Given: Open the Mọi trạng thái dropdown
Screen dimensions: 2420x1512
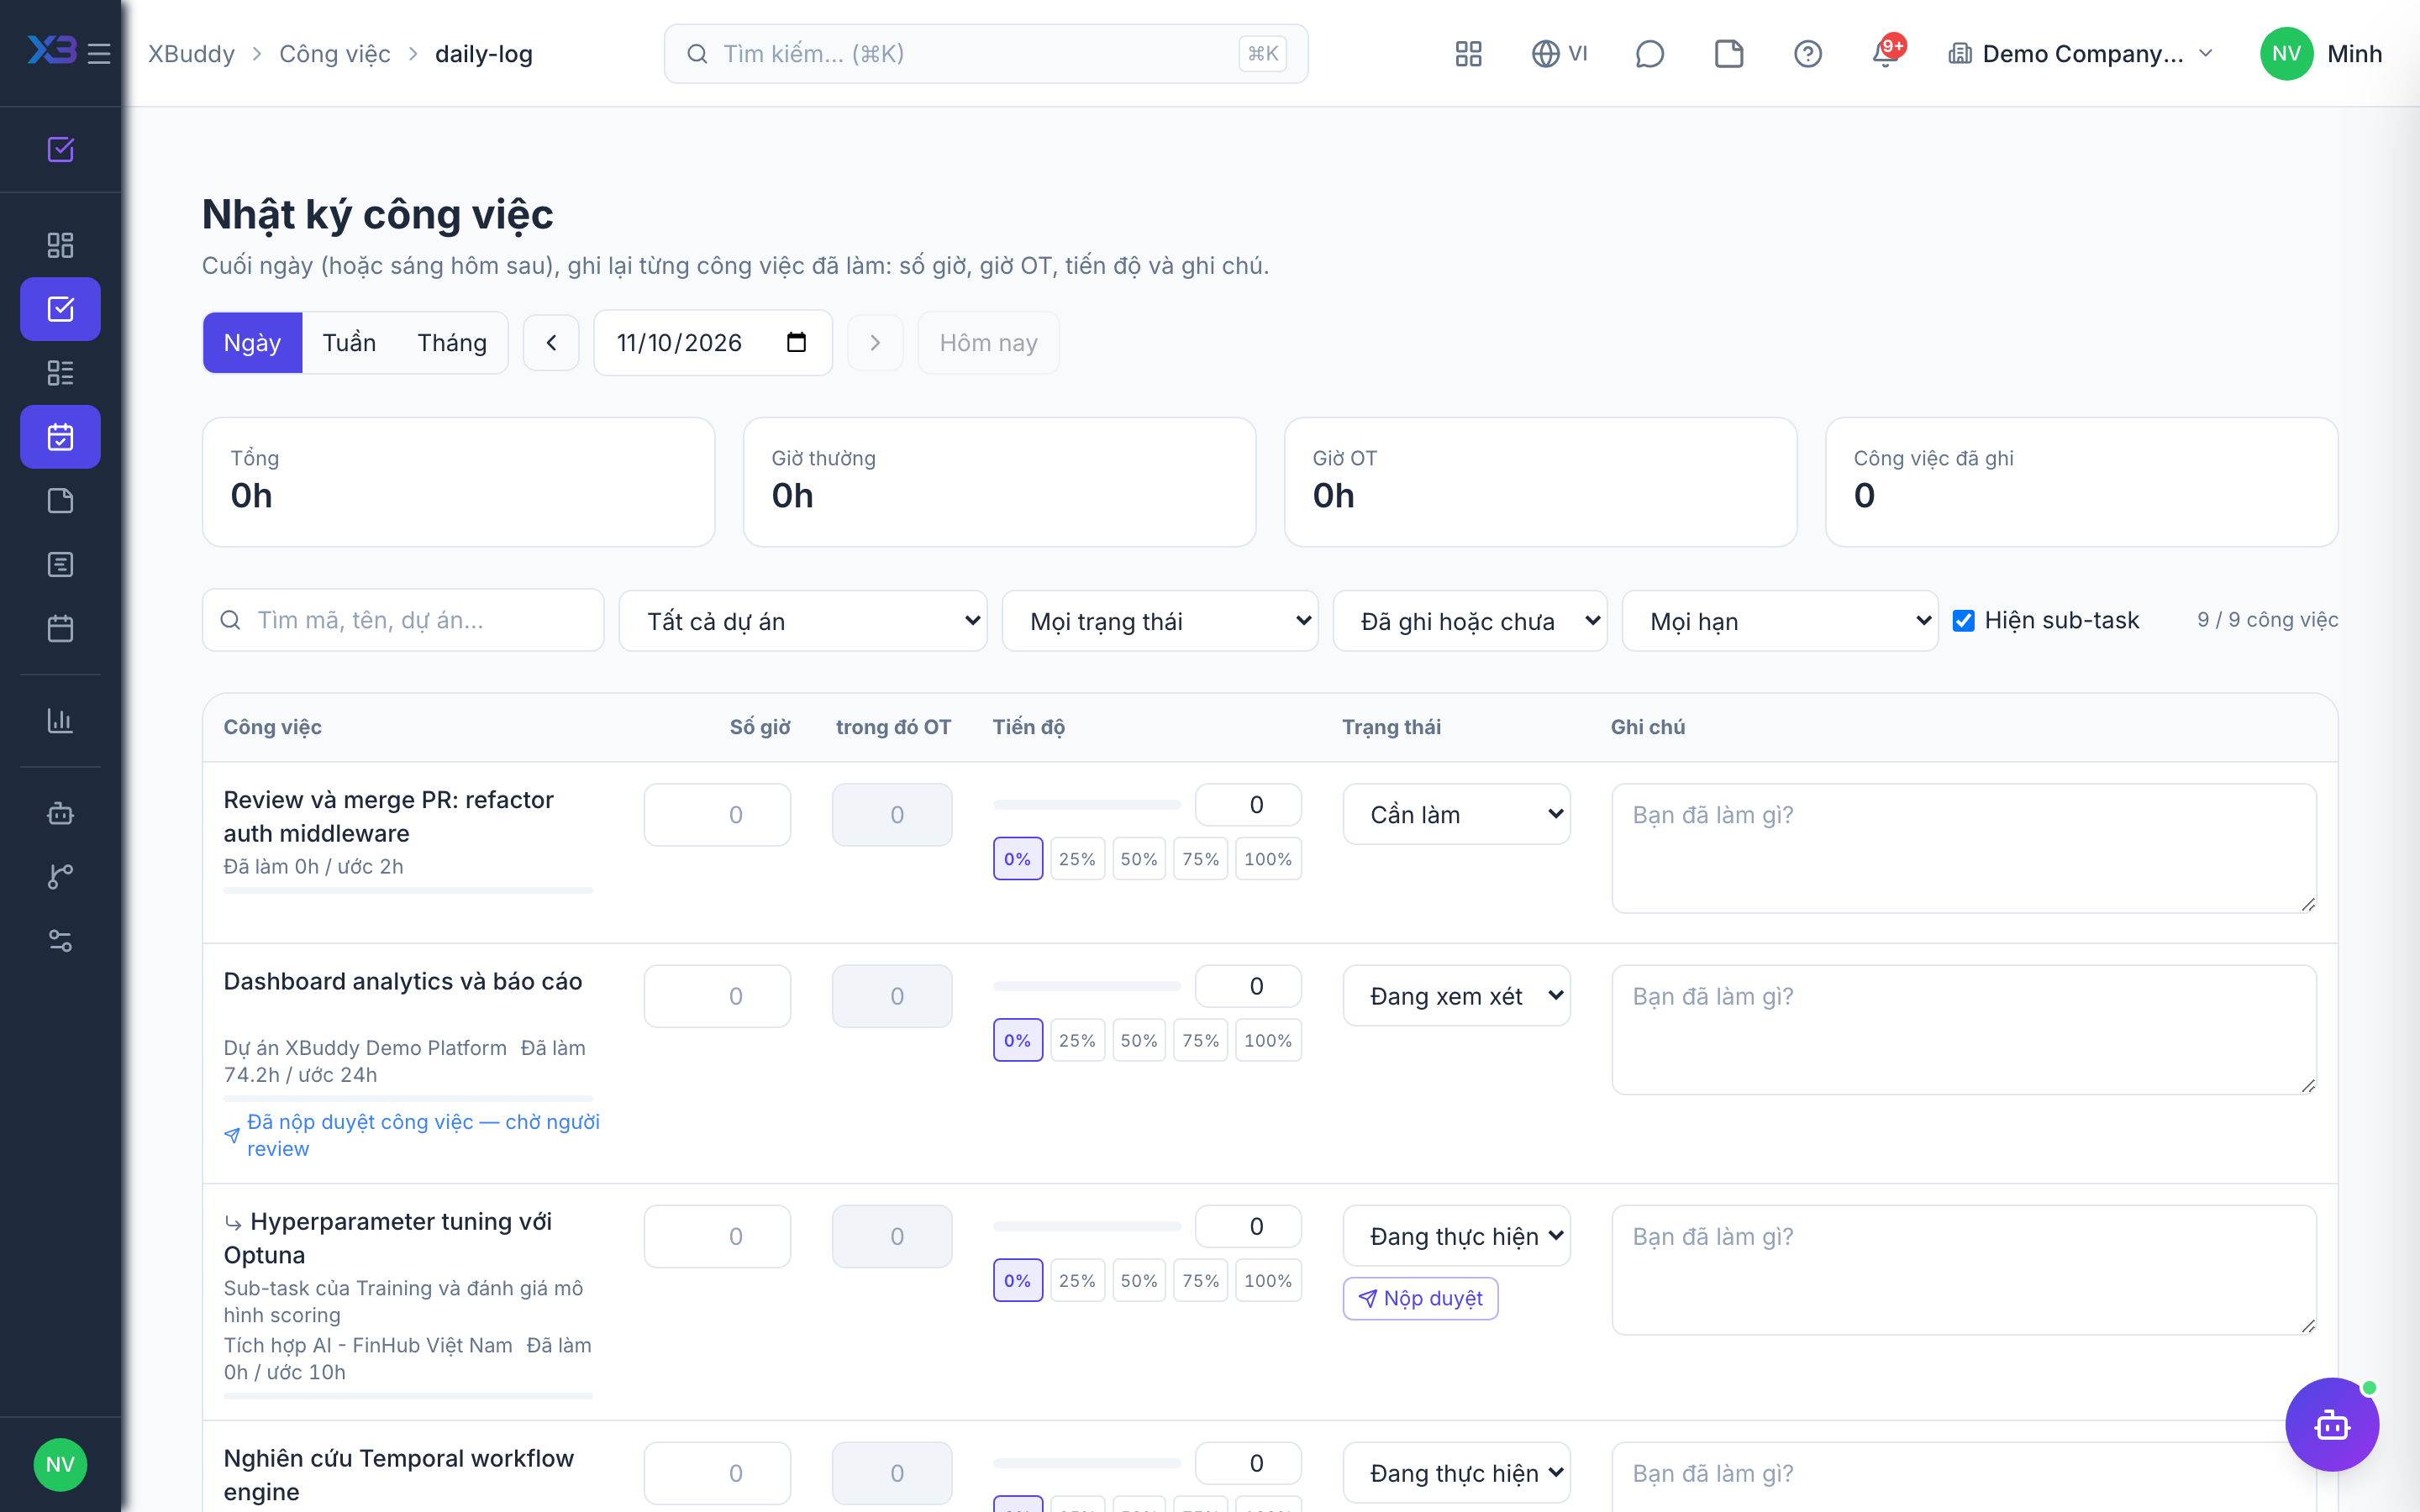Looking at the screenshot, I should click(x=1160, y=621).
